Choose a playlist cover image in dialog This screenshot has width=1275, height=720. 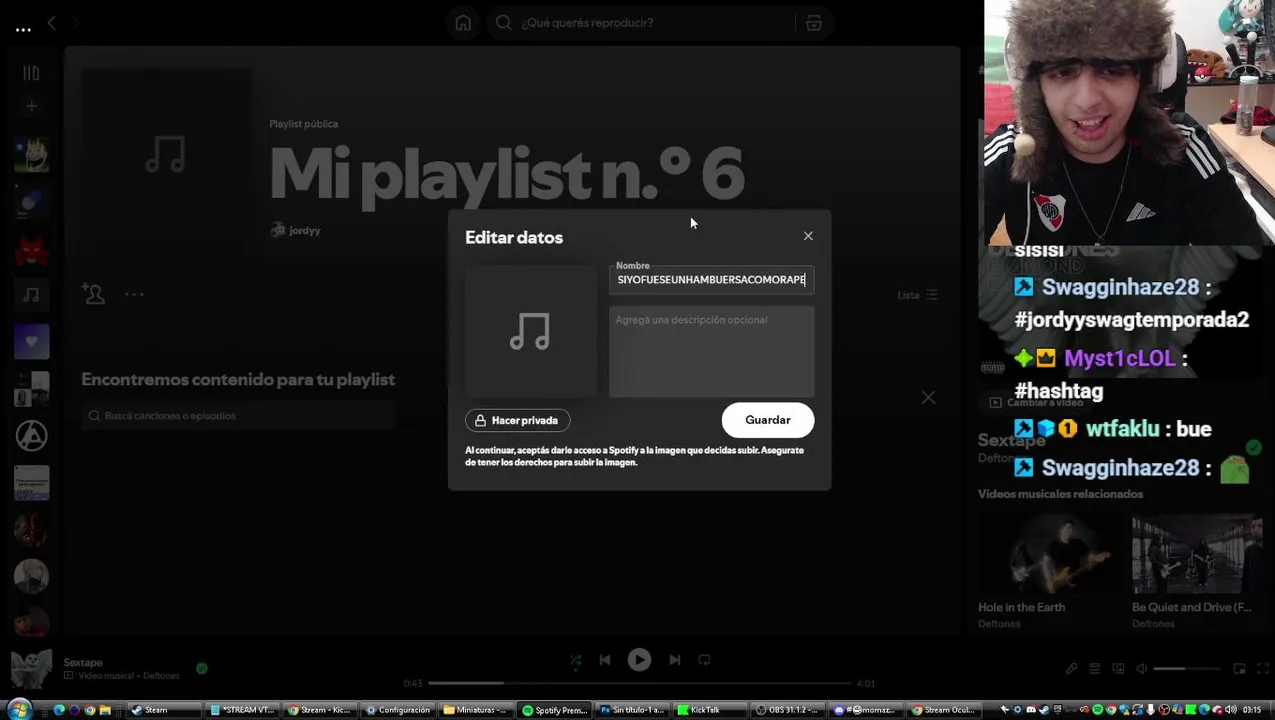(x=530, y=331)
